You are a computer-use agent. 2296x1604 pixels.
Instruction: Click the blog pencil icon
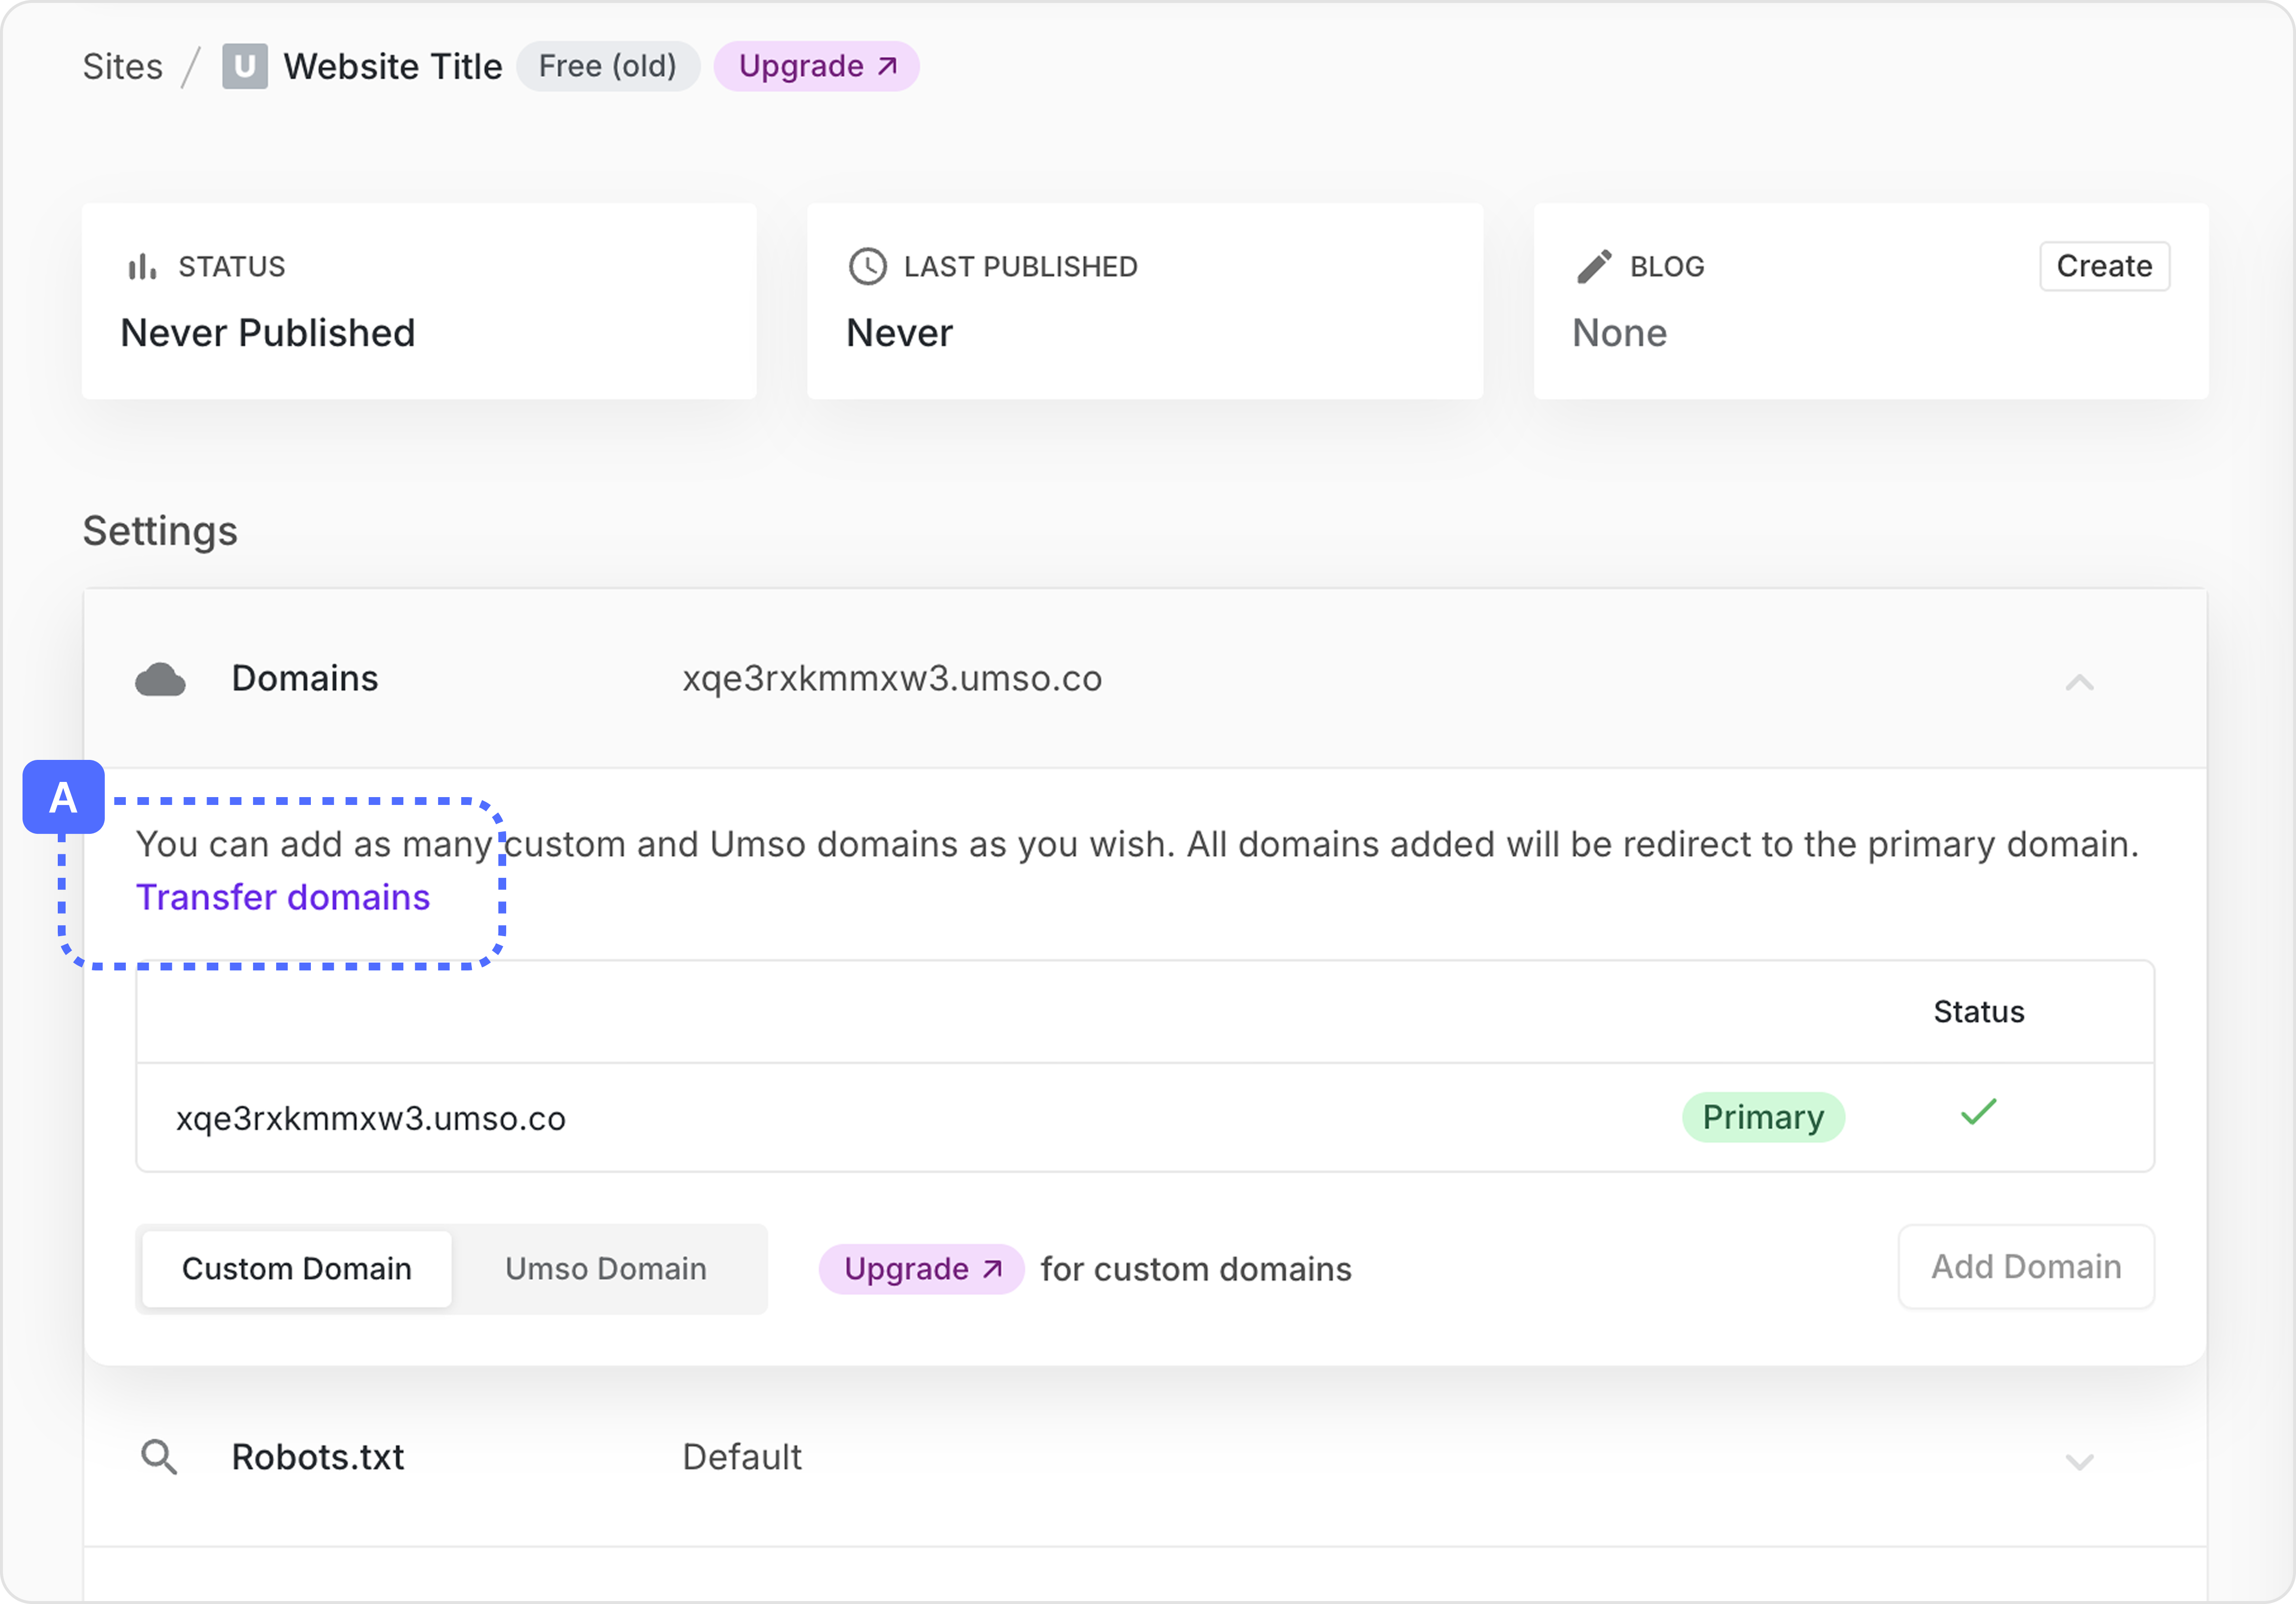(x=1594, y=267)
